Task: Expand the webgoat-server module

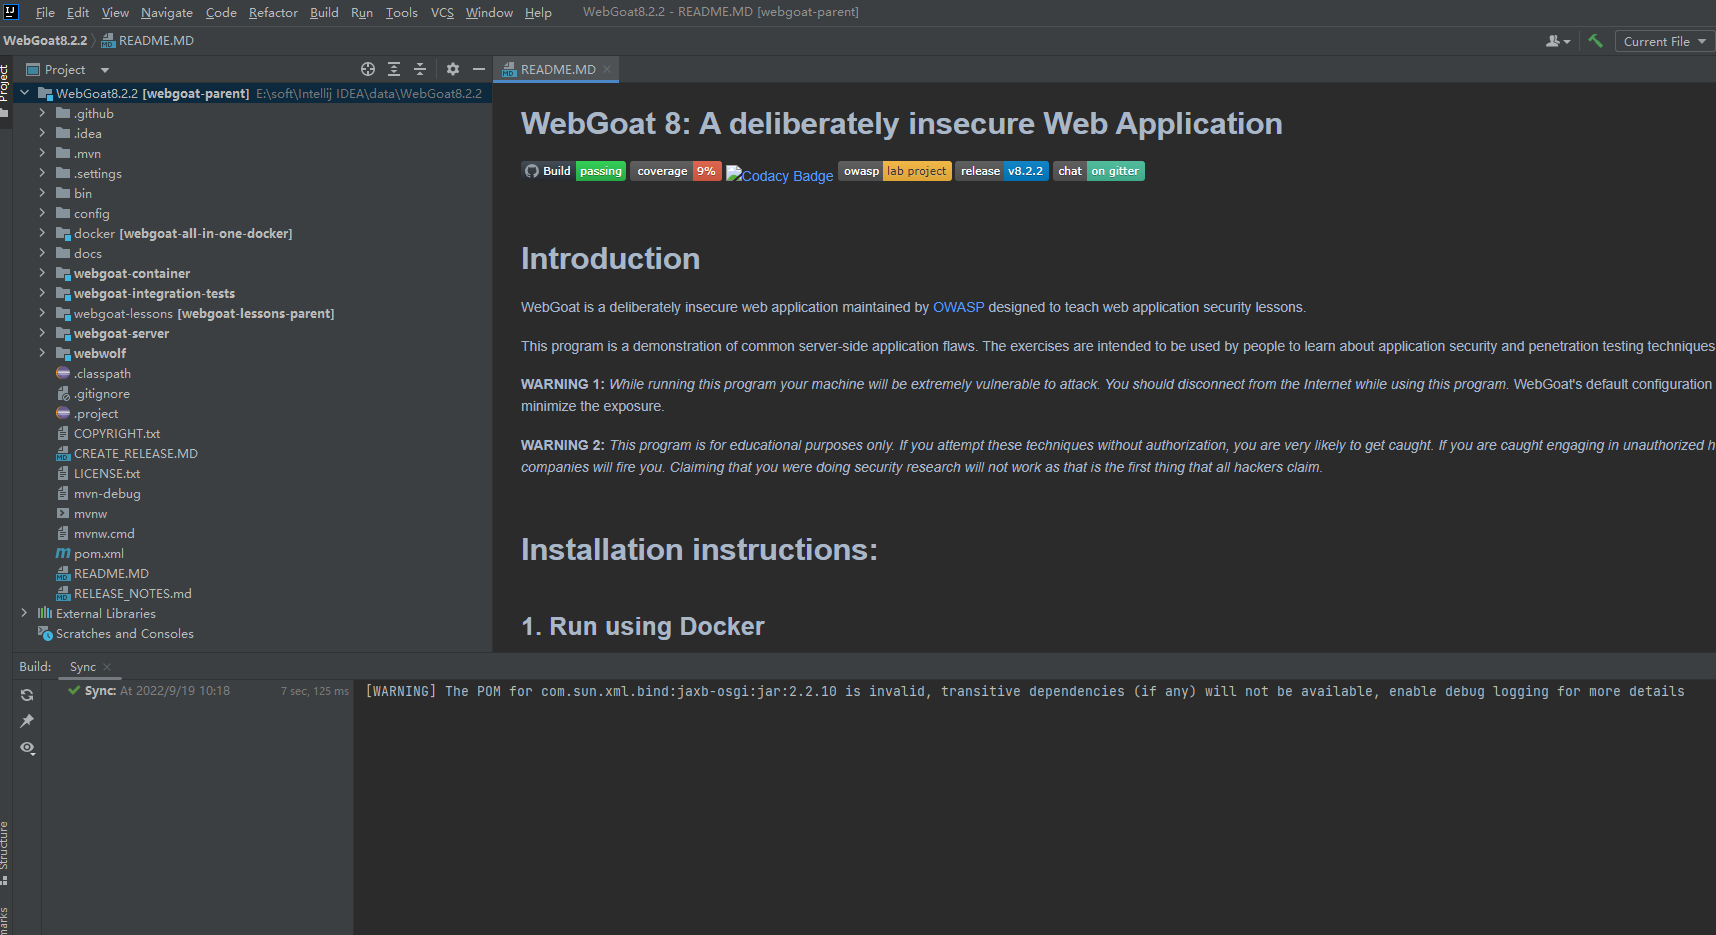Action: click(42, 333)
